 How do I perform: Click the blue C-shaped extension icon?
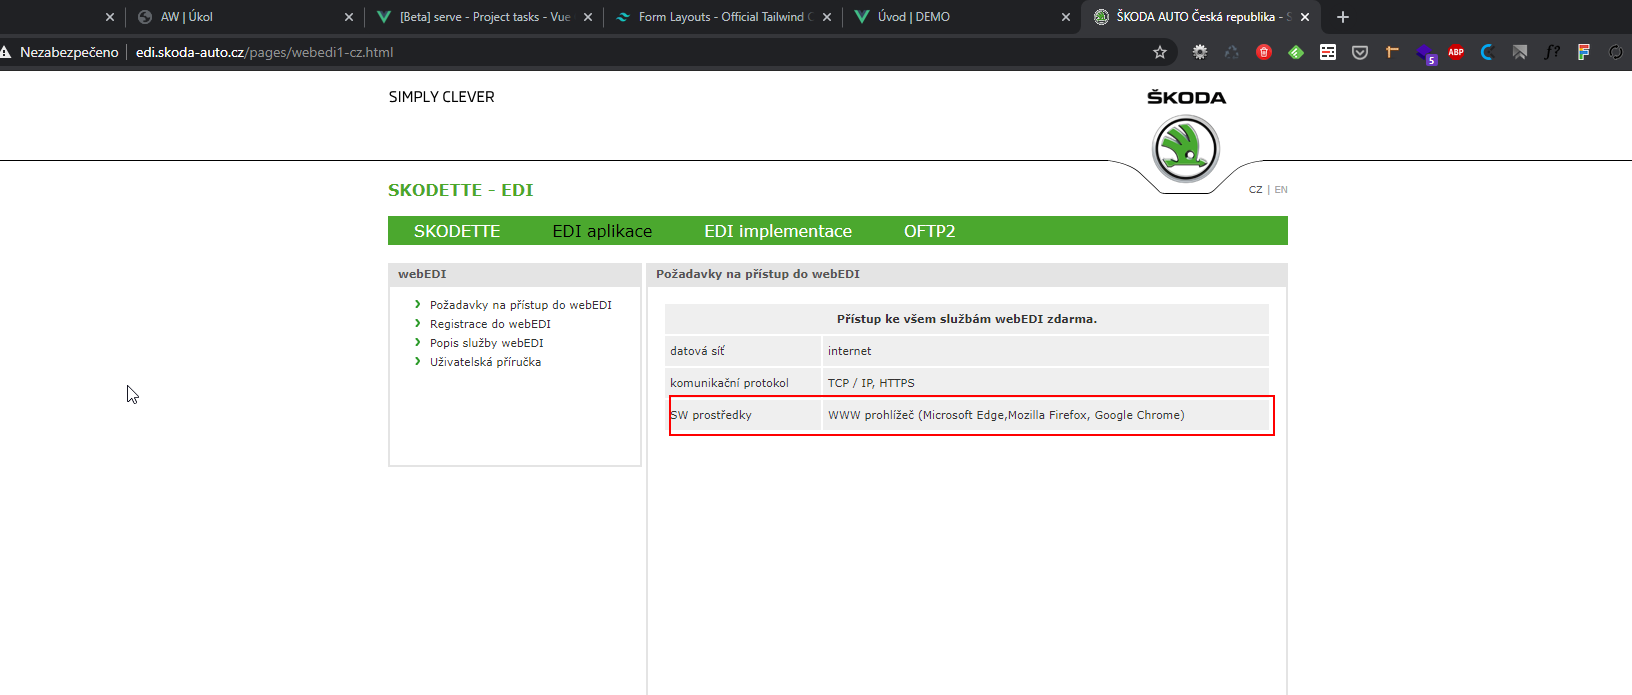pyautogui.click(x=1488, y=52)
